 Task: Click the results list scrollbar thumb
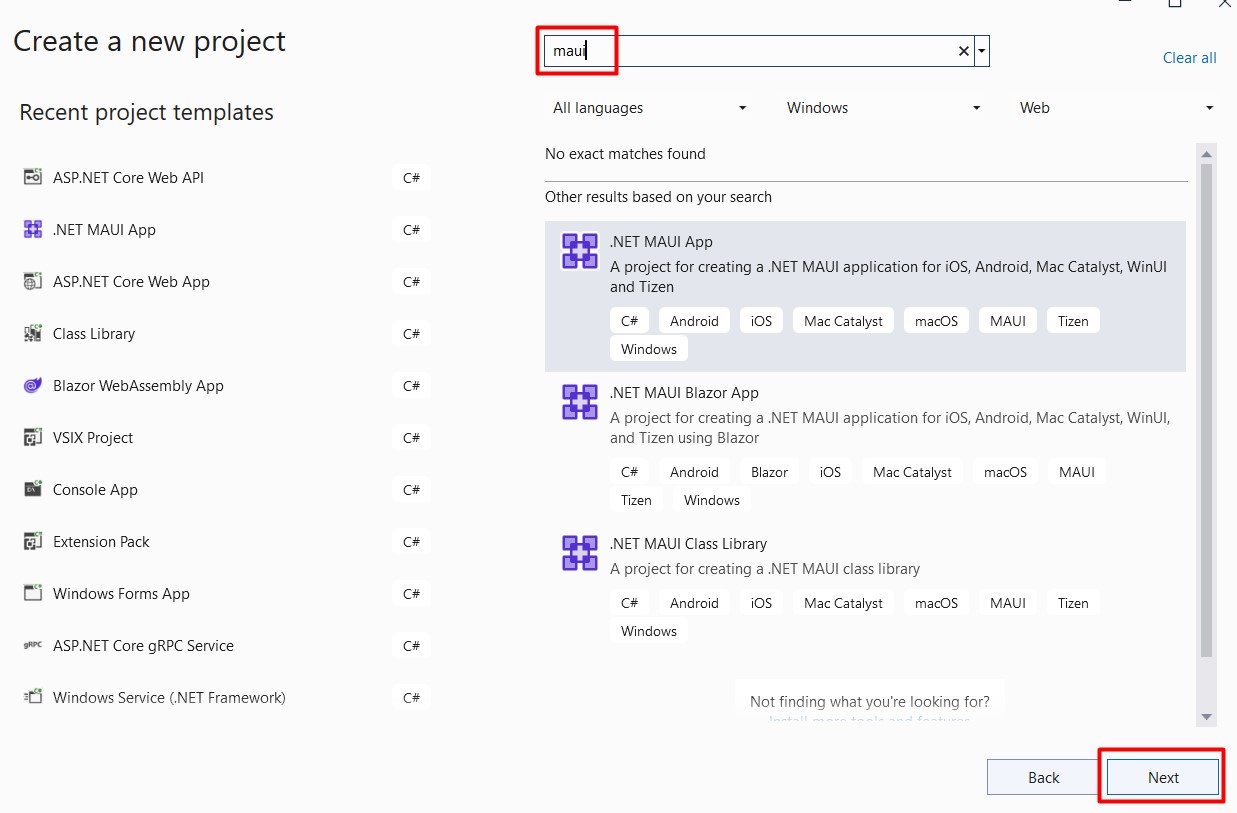1206,410
